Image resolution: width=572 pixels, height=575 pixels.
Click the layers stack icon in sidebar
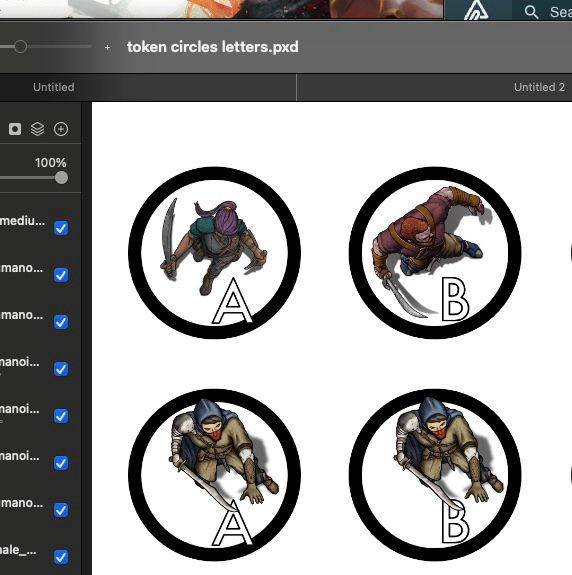37,129
